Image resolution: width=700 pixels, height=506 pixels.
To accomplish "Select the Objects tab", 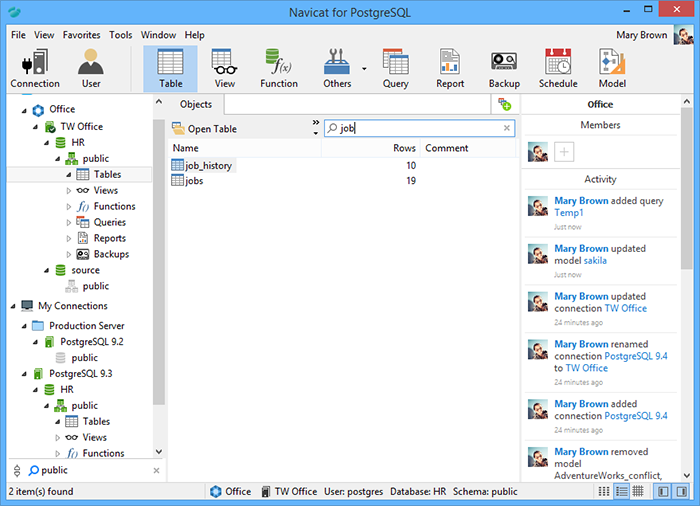I will click(196, 105).
